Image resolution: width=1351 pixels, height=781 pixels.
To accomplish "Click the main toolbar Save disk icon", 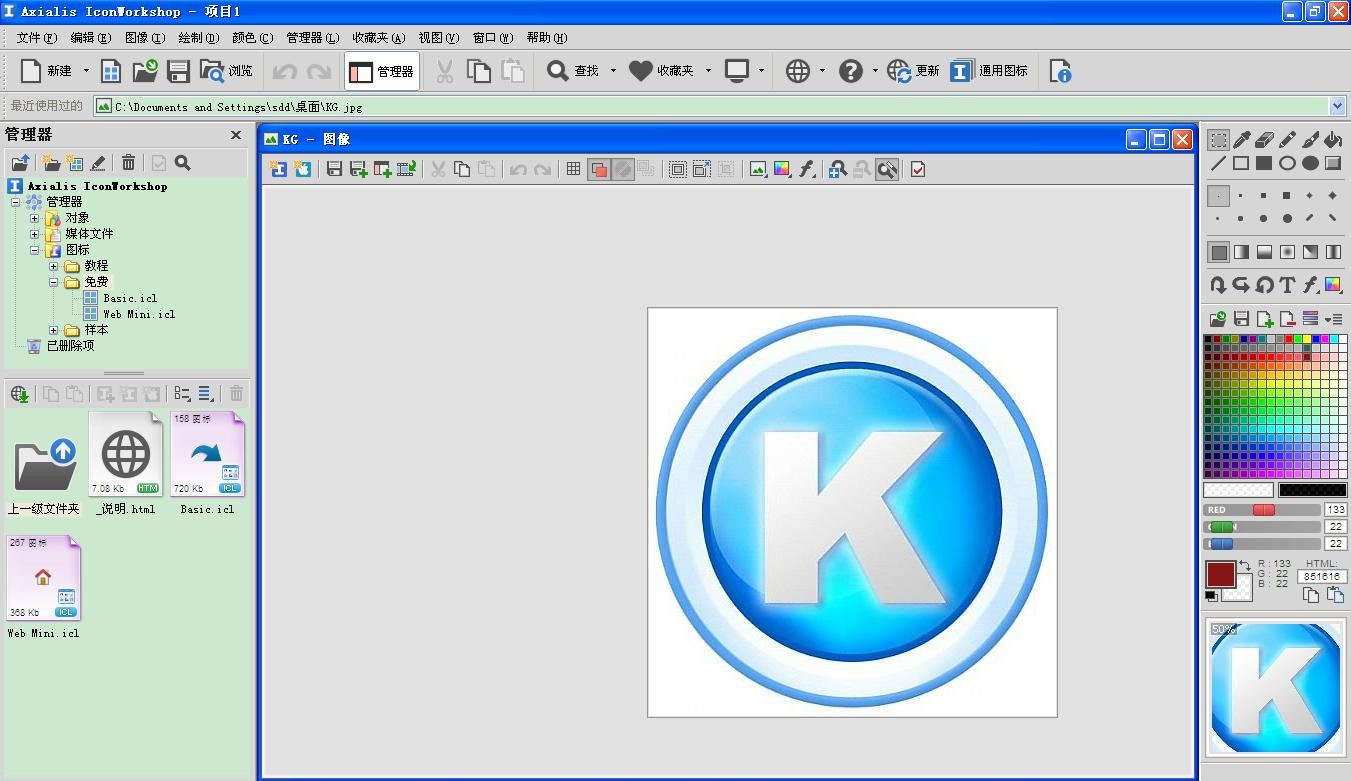I will (x=178, y=71).
